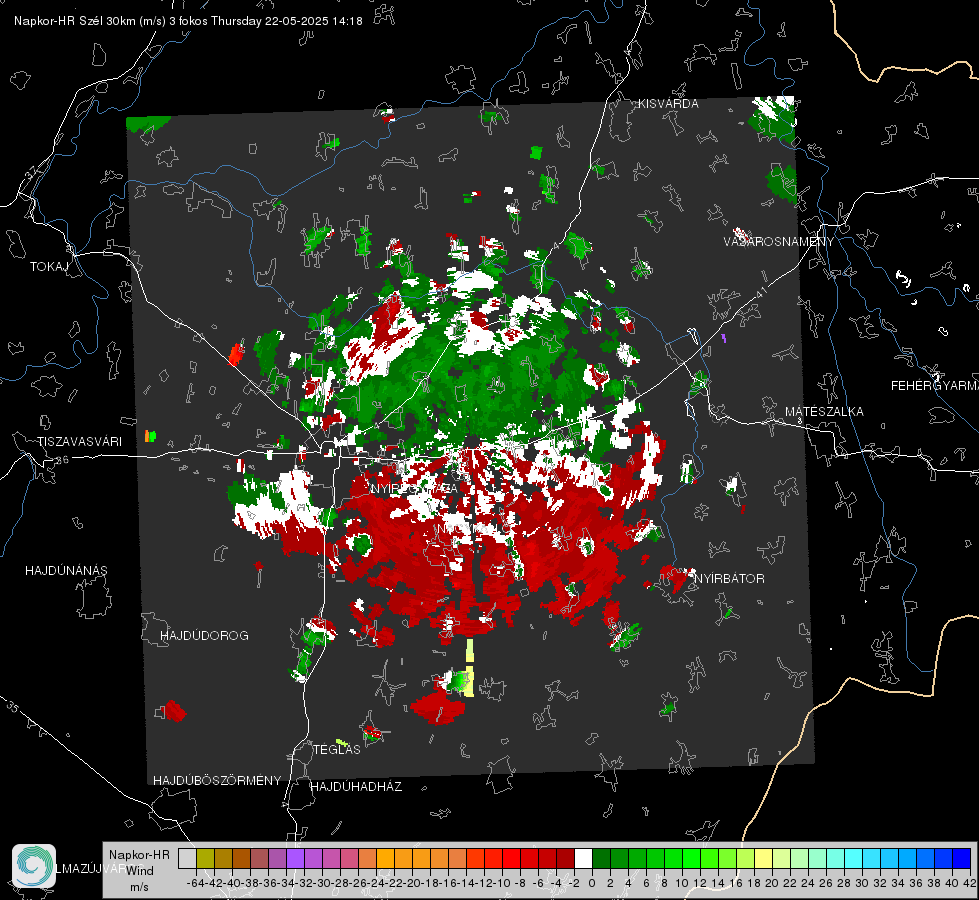This screenshot has width=979, height=900.
Task: Select the NYÍRBÁTOR city label
Action: 729,578
